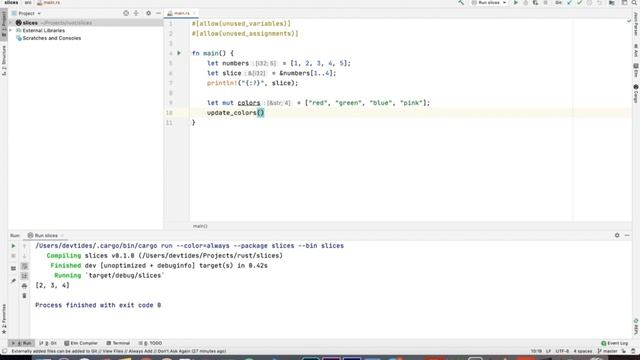Click the main() breadcrumb below editor

(x=200, y=226)
